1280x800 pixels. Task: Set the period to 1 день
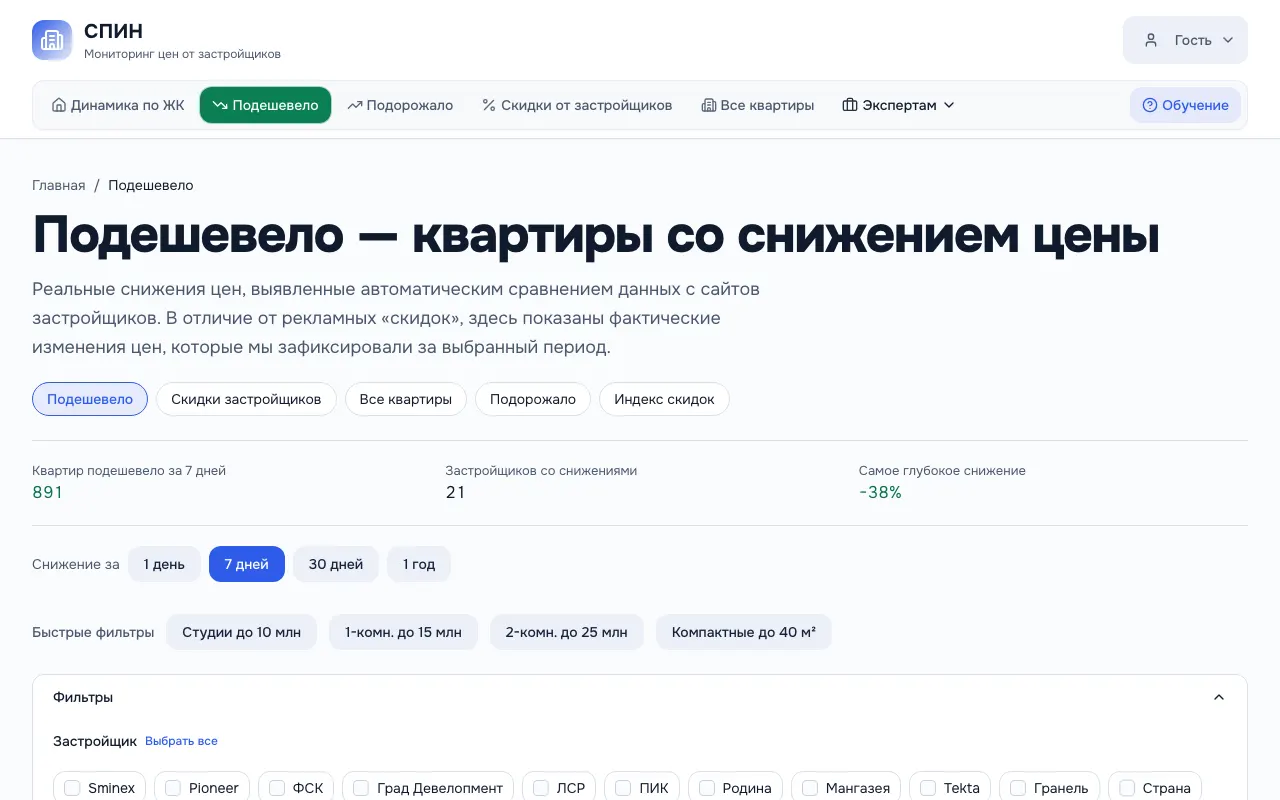[x=164, y=564]
